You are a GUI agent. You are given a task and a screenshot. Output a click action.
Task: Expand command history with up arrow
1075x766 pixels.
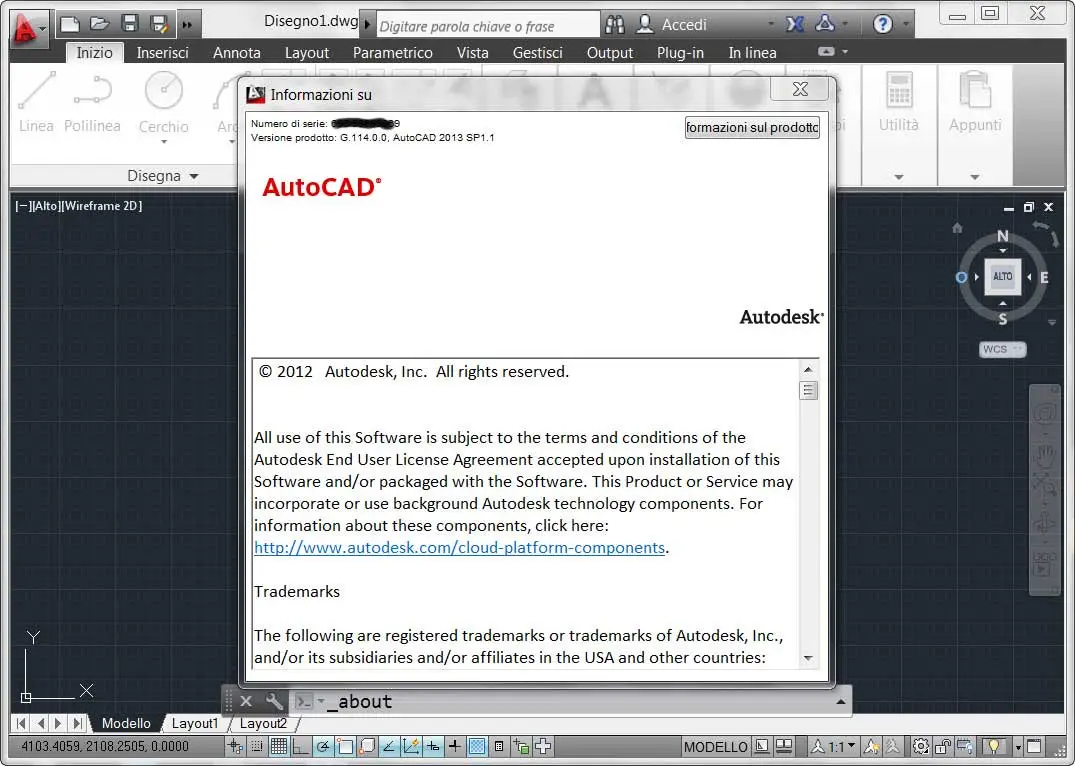point(841,702)
